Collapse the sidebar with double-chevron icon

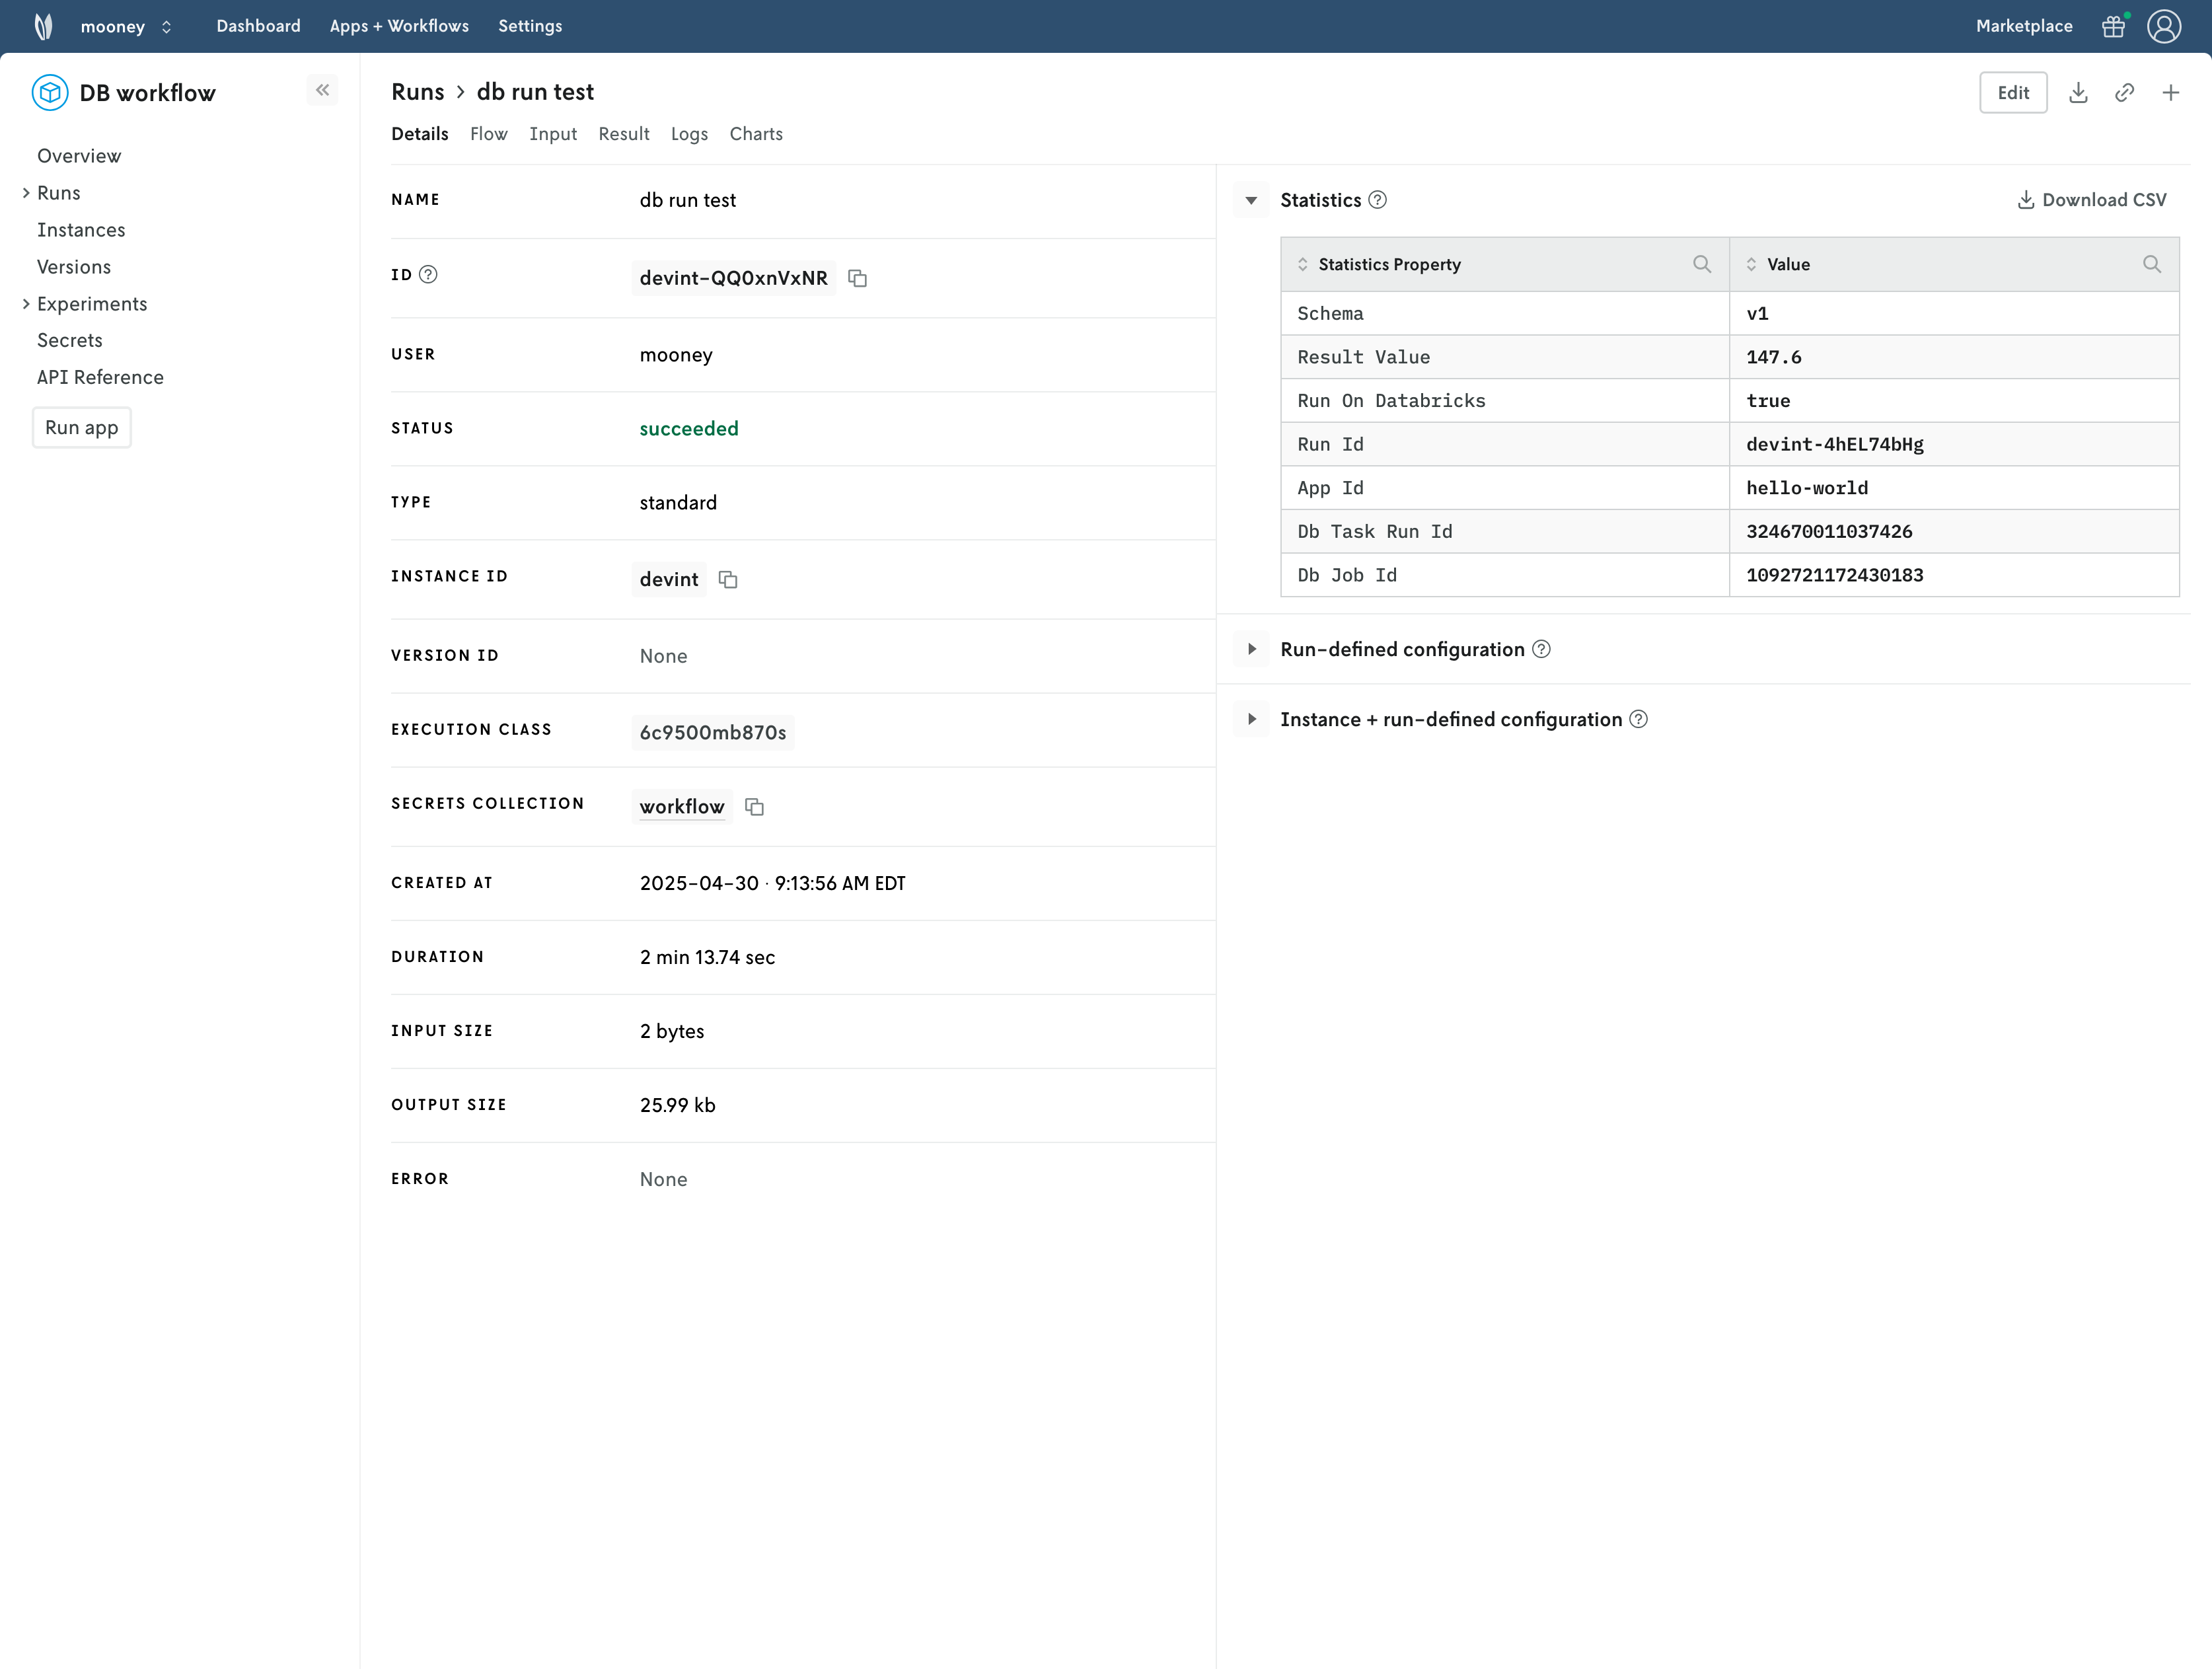(x=322, y=90)
